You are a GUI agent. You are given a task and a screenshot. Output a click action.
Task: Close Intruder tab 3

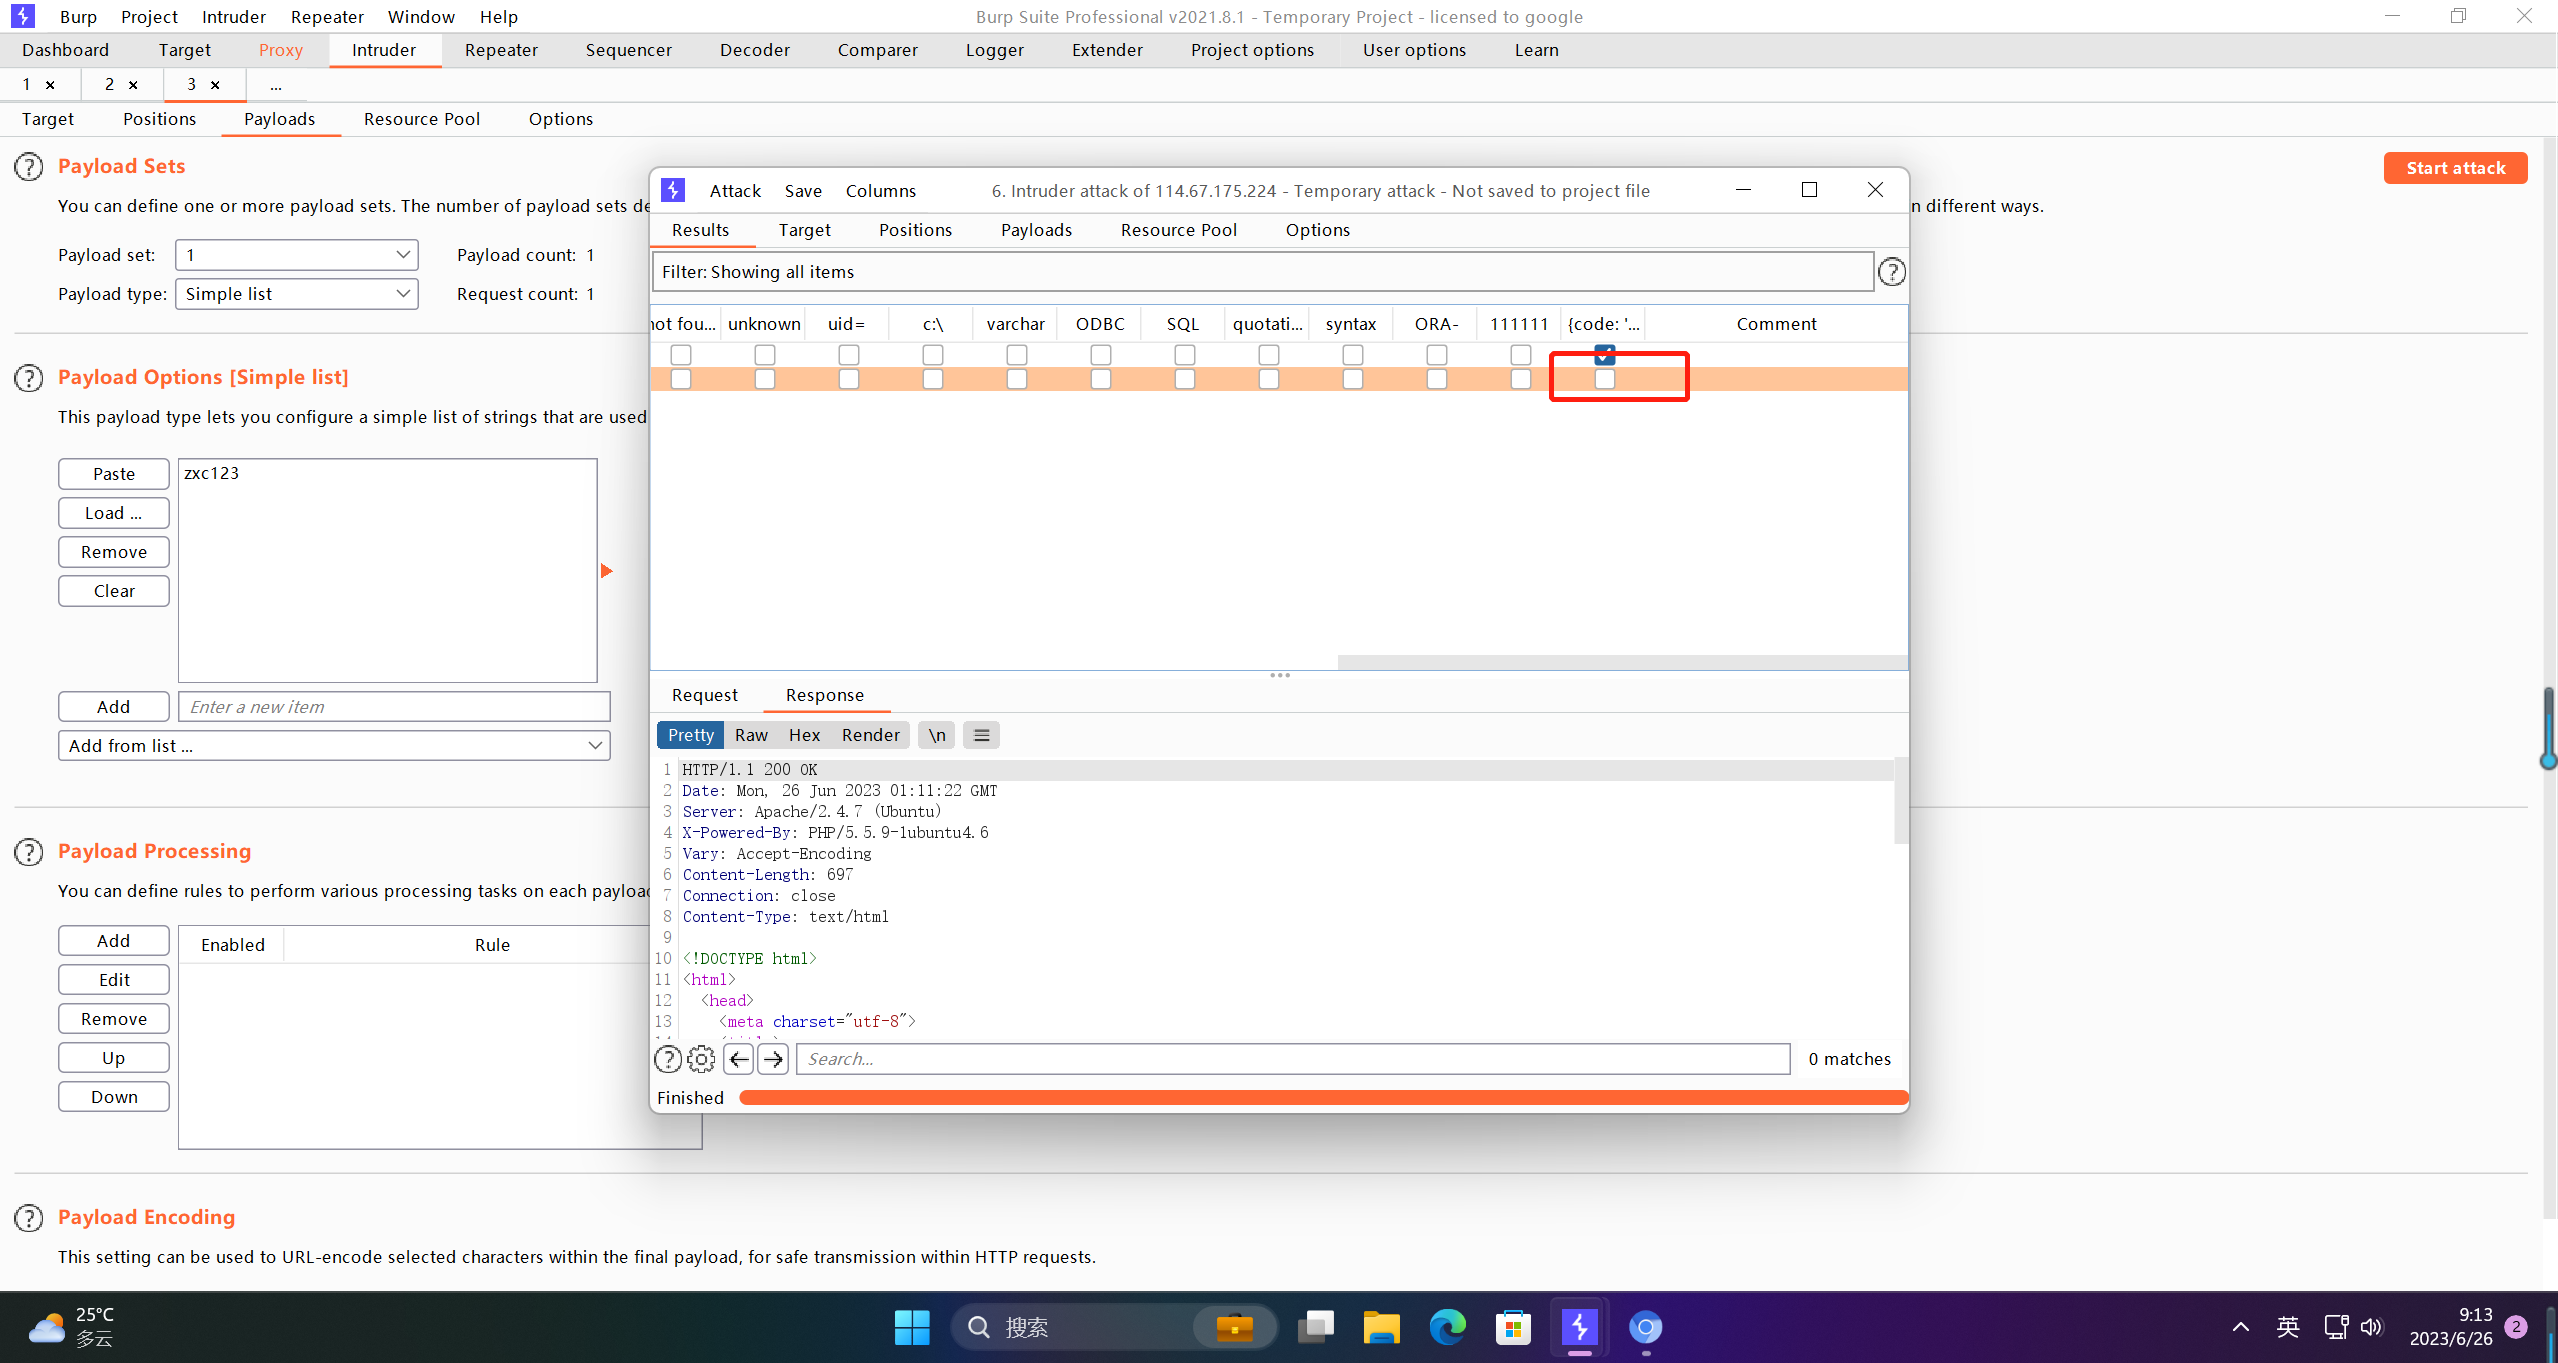[x=215, y=85]
